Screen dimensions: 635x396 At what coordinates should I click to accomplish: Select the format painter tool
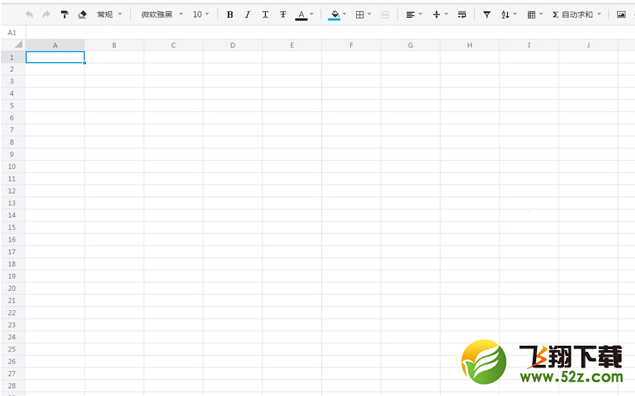click(x=64, y=15)
